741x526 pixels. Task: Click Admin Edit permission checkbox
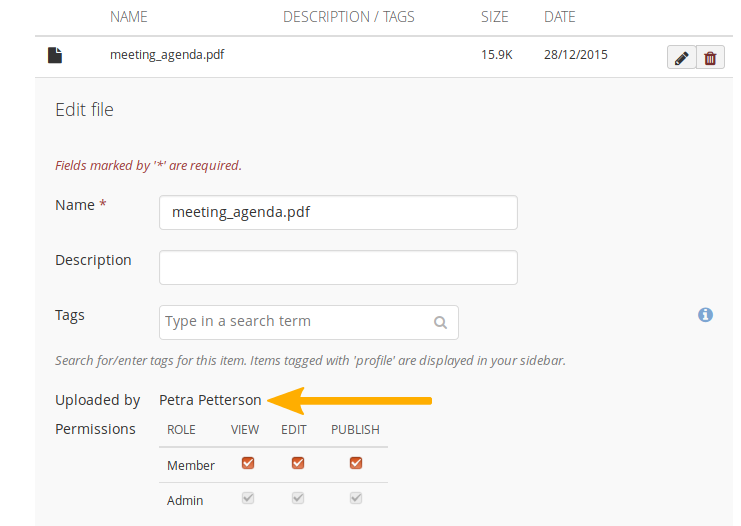297,498
